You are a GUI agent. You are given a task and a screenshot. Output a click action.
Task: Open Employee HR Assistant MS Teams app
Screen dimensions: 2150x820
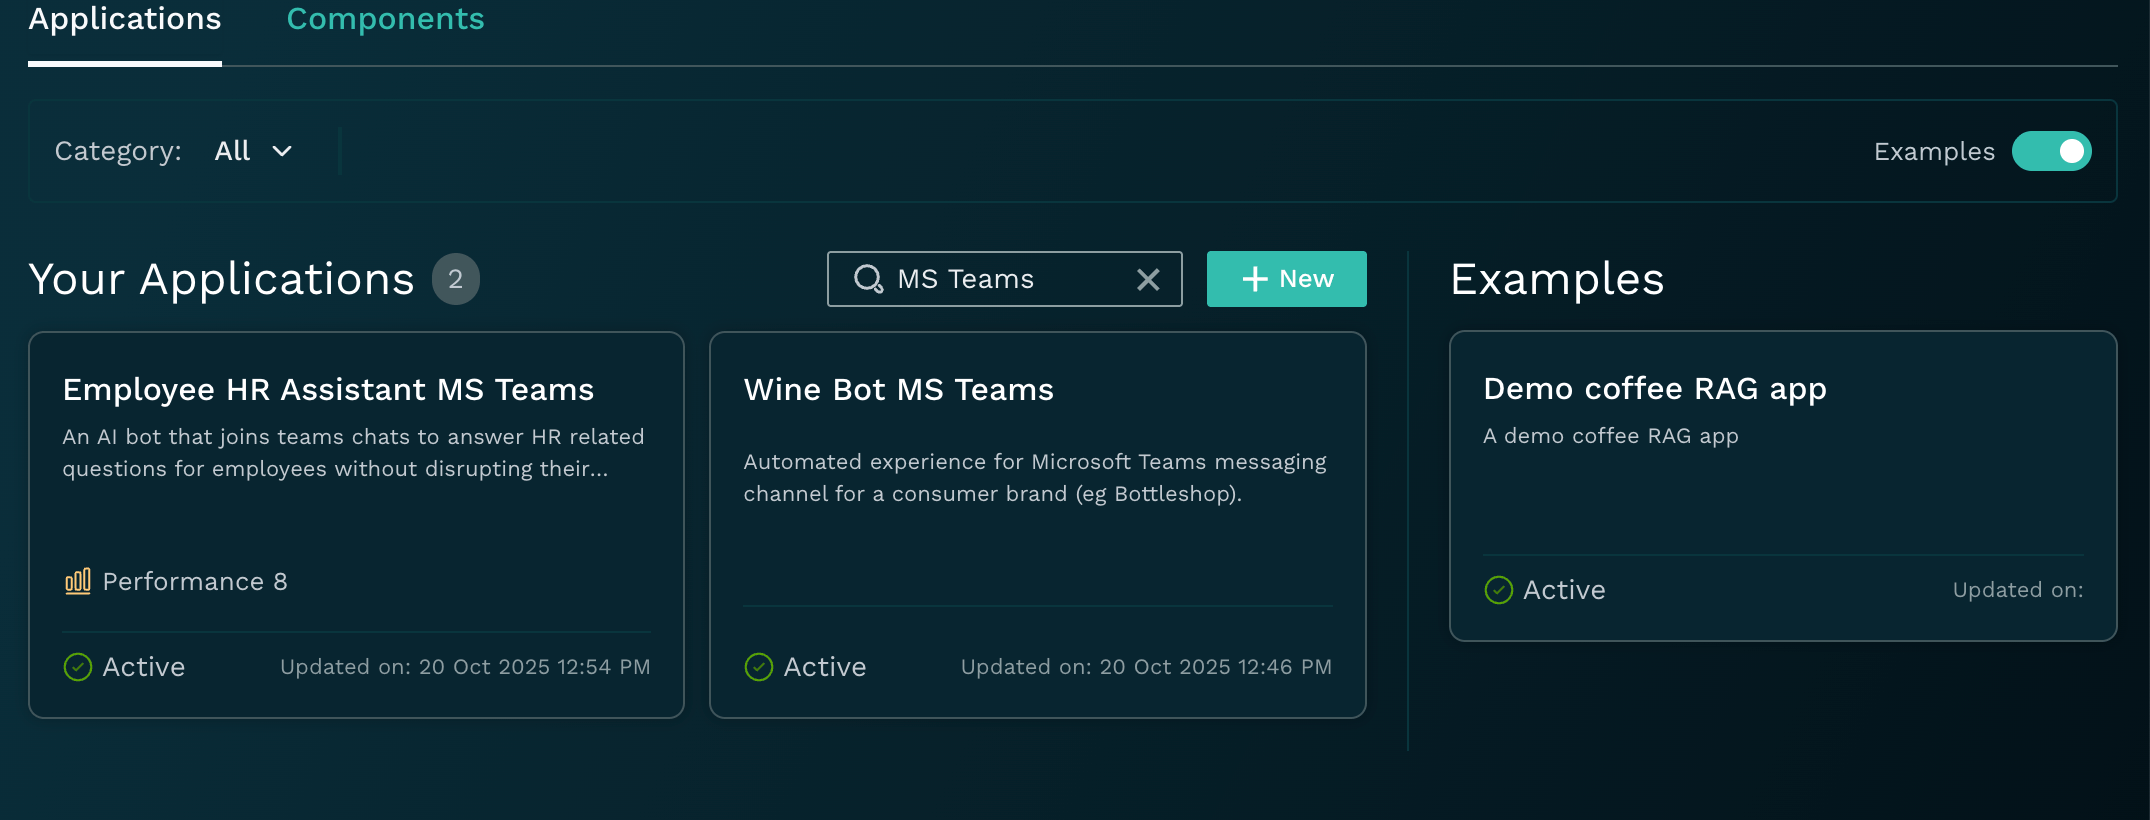(328, 389)
